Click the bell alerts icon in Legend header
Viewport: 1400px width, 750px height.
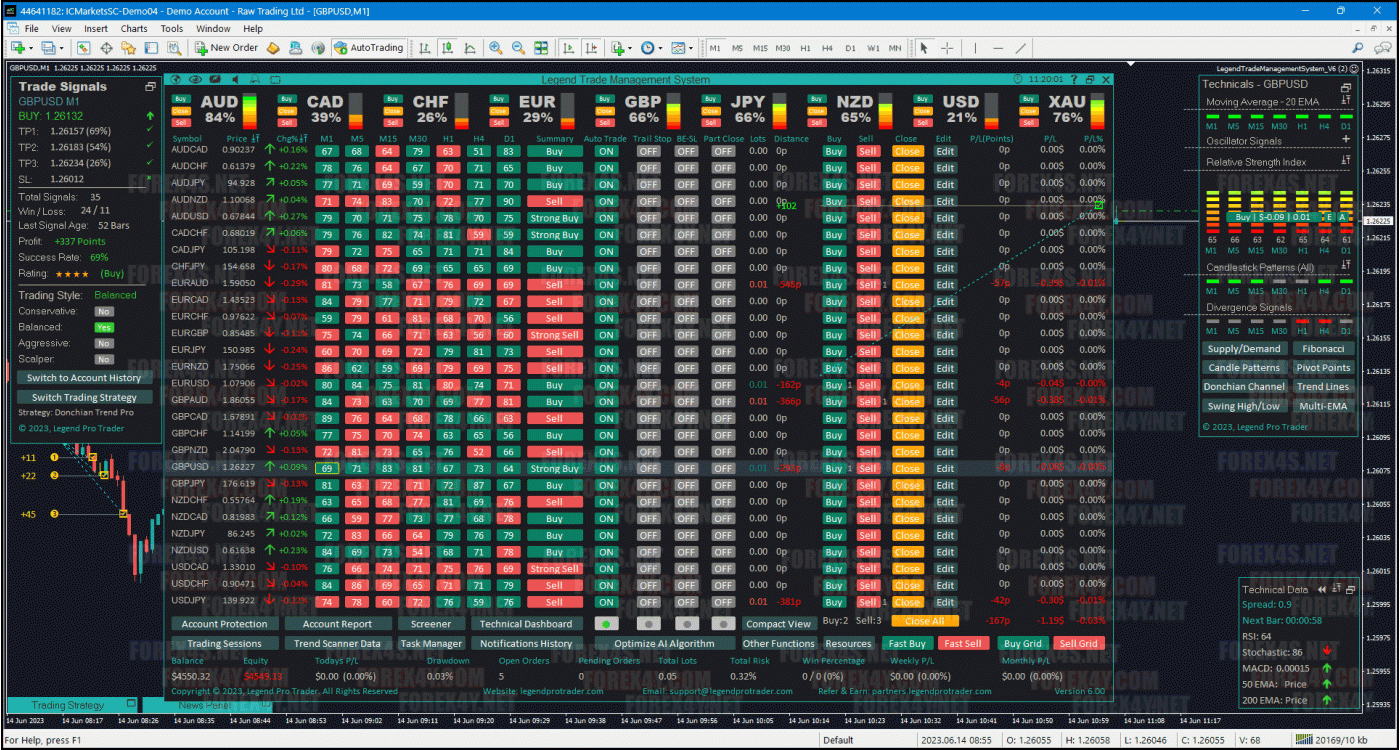(x=255, y=79)
